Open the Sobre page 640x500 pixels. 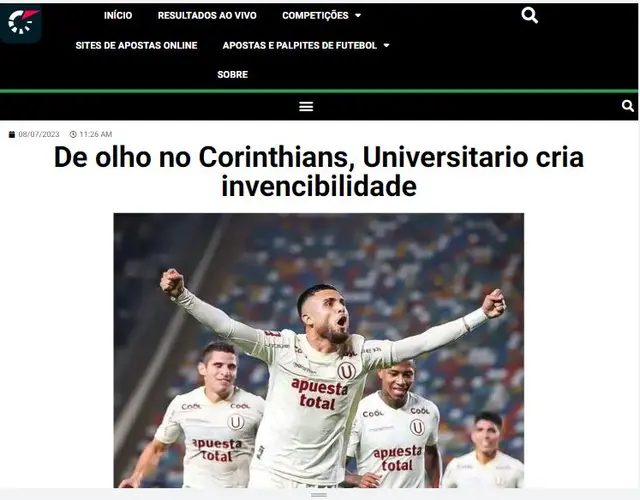(x=233, y=75)
